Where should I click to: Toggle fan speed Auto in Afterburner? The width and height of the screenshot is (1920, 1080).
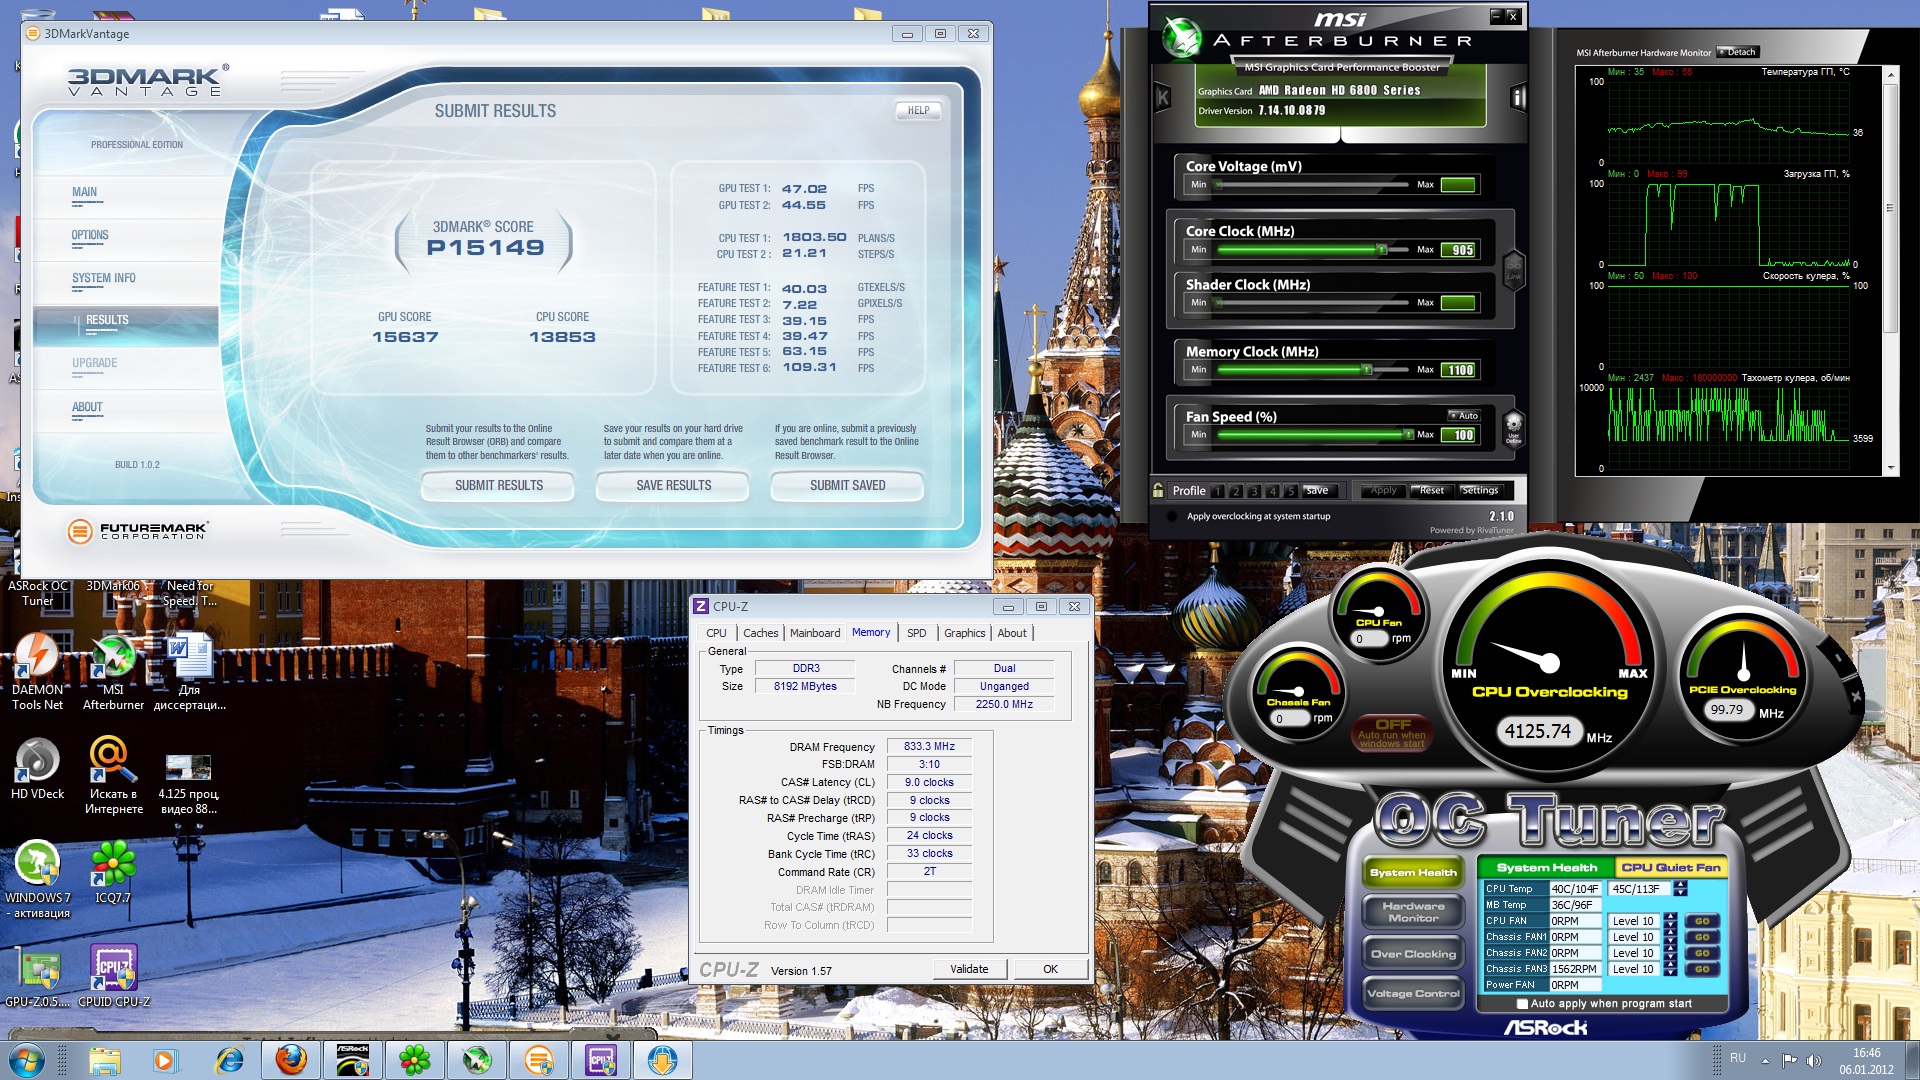coord(1463,415)
